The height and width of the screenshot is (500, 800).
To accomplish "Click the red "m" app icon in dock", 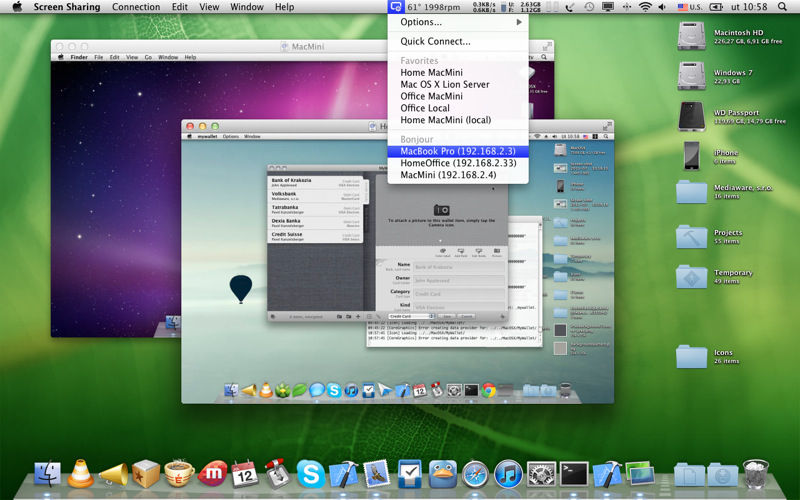I will click(x=212, y=474).
